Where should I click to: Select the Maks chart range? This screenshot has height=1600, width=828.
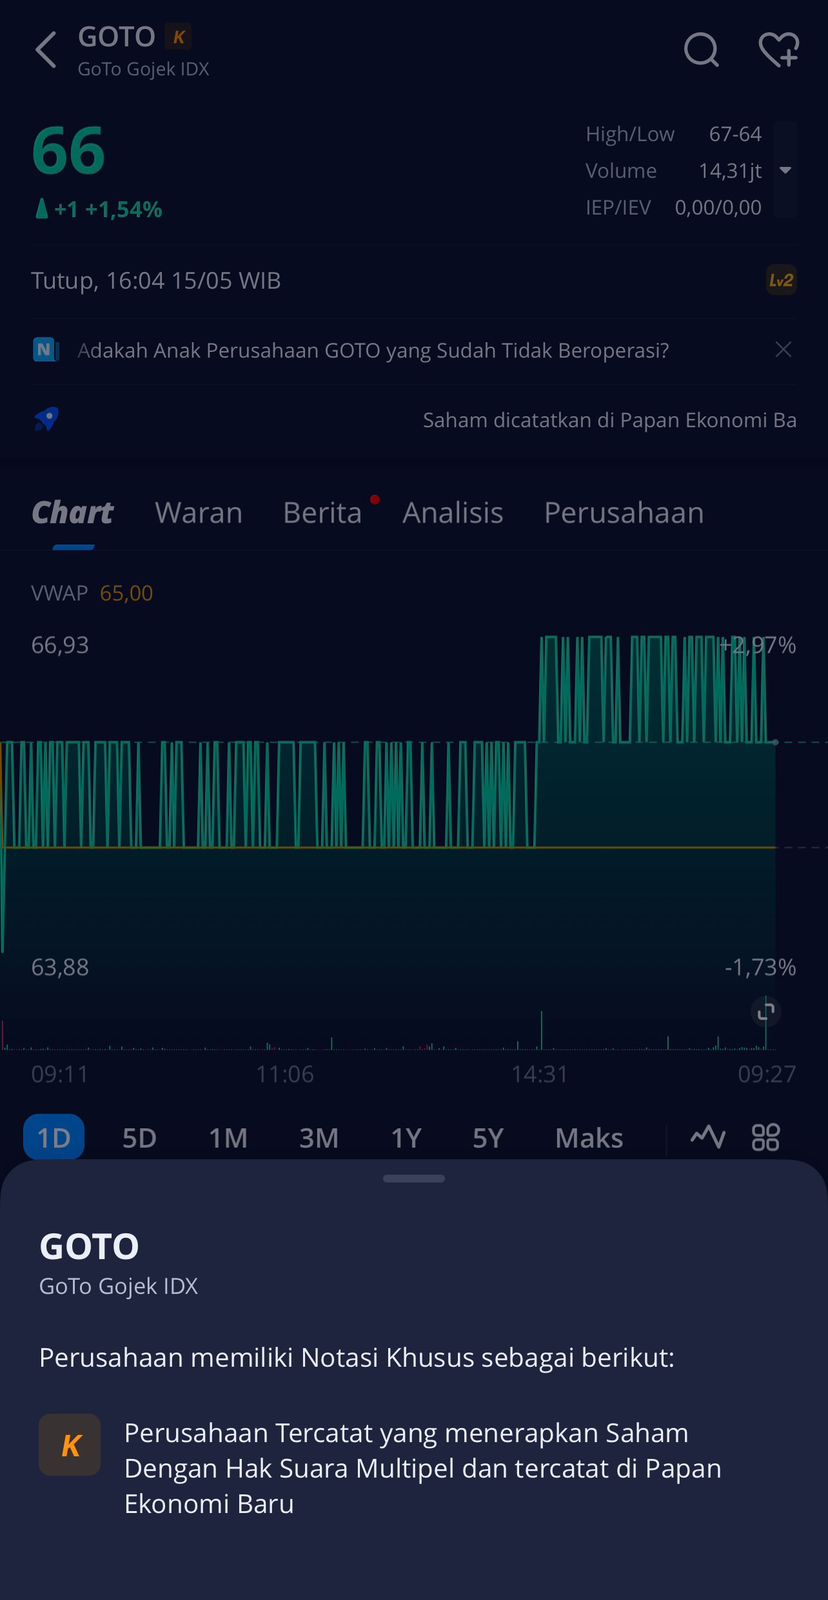[589, 1138]
